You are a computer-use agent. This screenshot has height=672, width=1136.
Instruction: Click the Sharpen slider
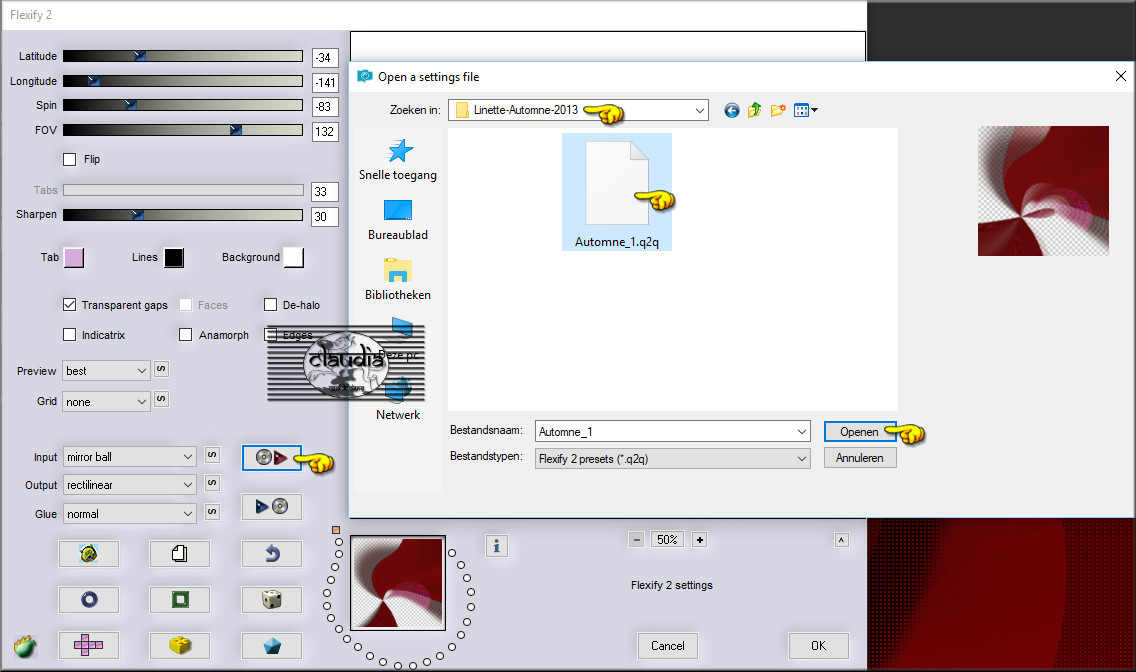(183, 214)
